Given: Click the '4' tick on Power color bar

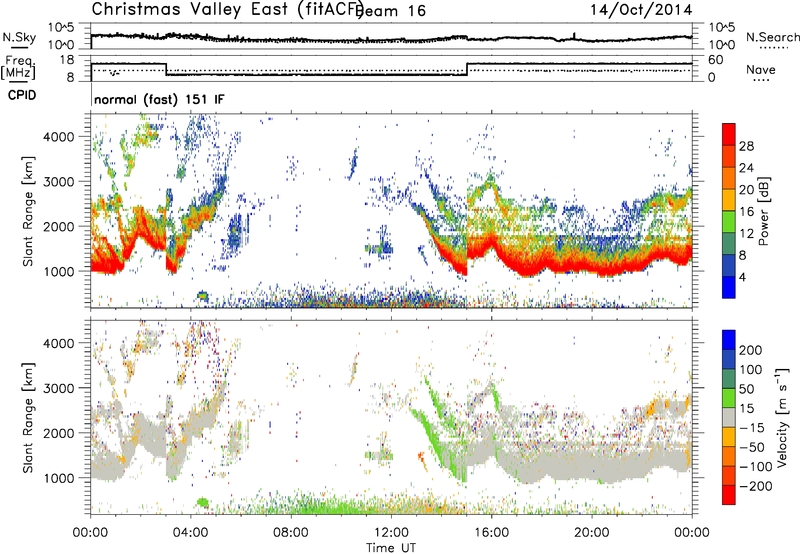Looking at the screenshot, I should pyautogui.click(x=742, y=277).
